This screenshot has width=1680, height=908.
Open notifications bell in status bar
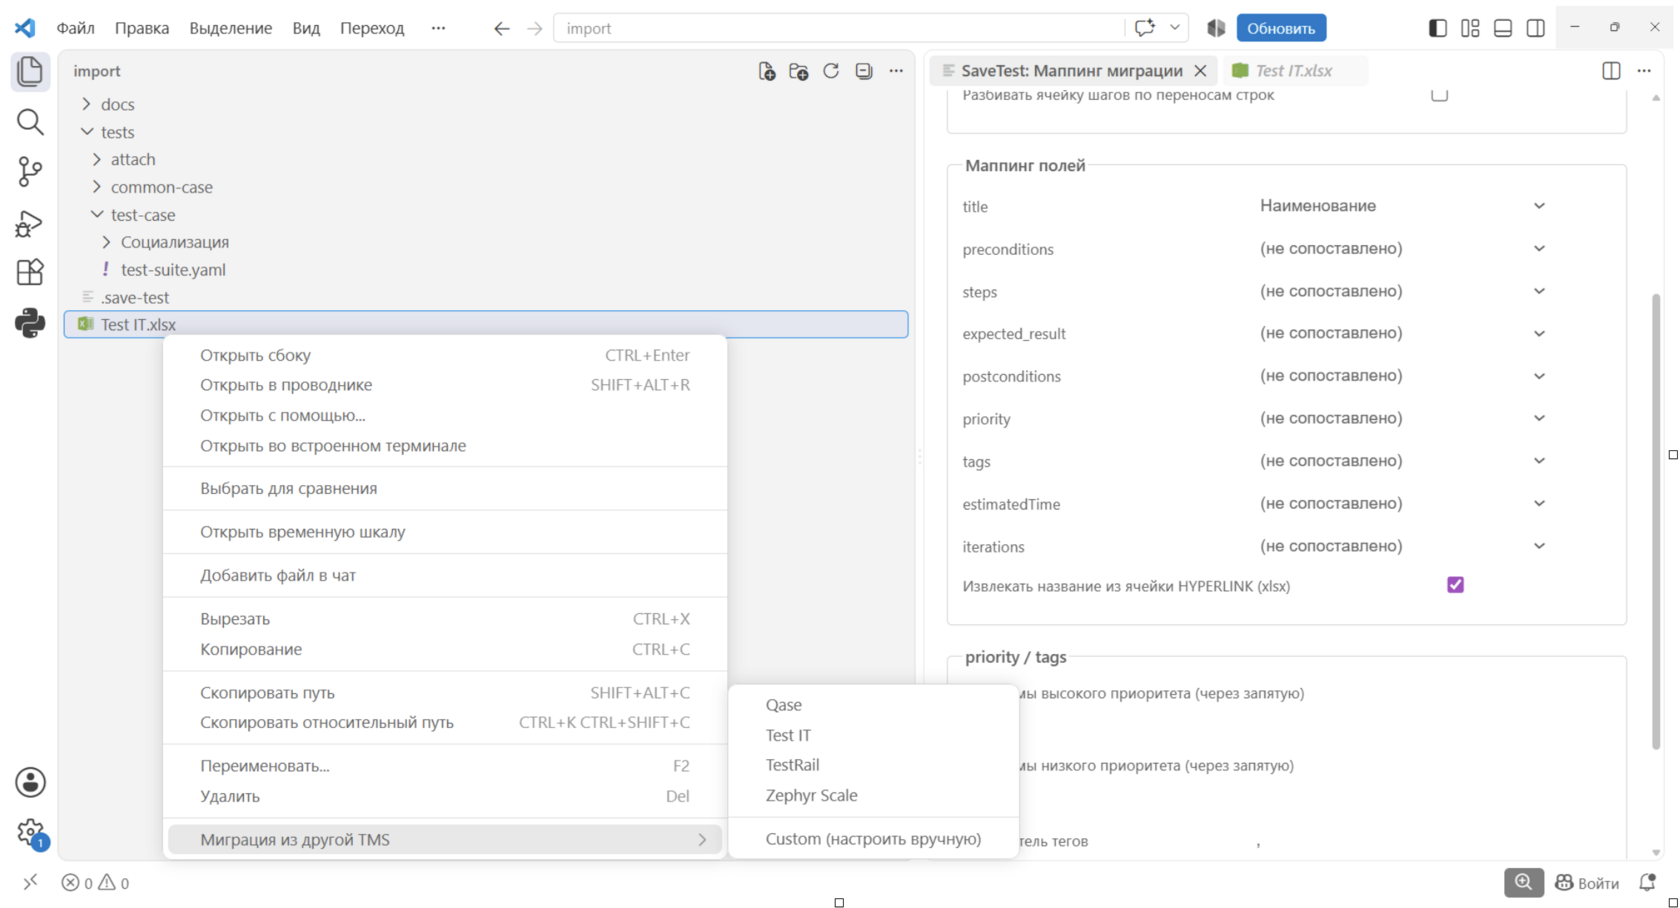pyautogui.click(x=1648, y=882)
